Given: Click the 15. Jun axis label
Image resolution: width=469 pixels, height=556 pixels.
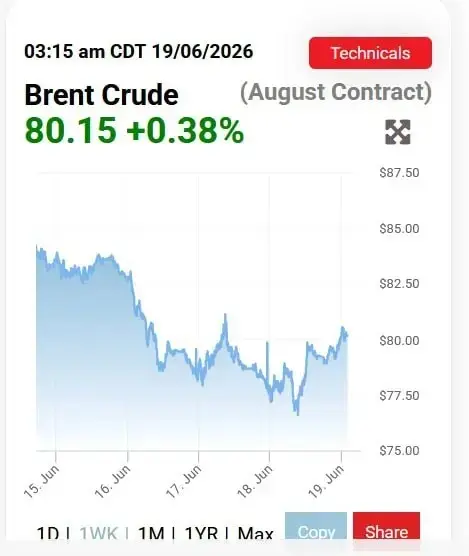Looking at the screenshot, I should [42, 482].
